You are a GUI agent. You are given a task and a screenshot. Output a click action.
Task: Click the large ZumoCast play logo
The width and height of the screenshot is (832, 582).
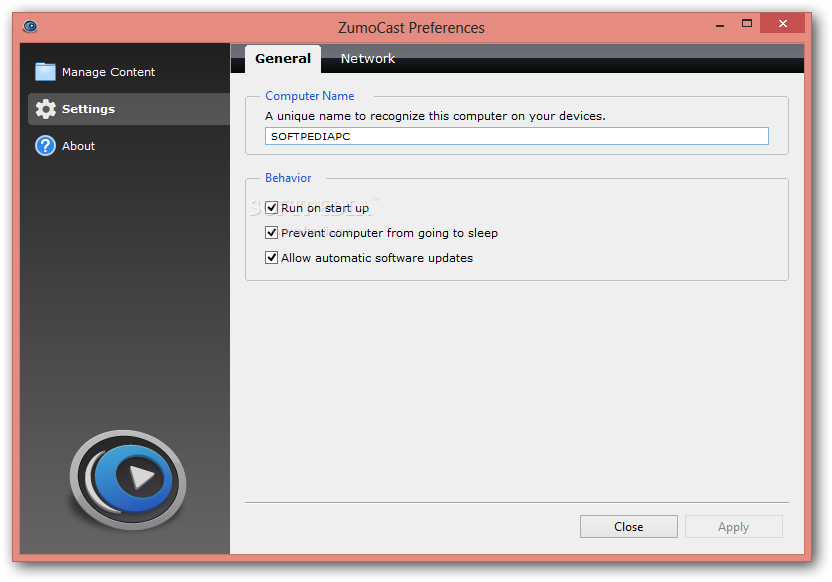128,480
